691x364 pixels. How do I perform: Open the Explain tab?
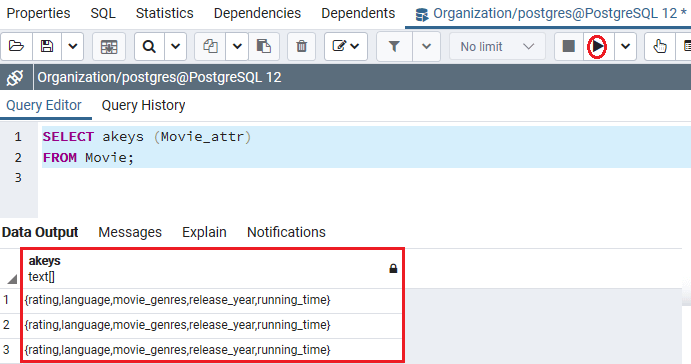(x=204, y=232)
